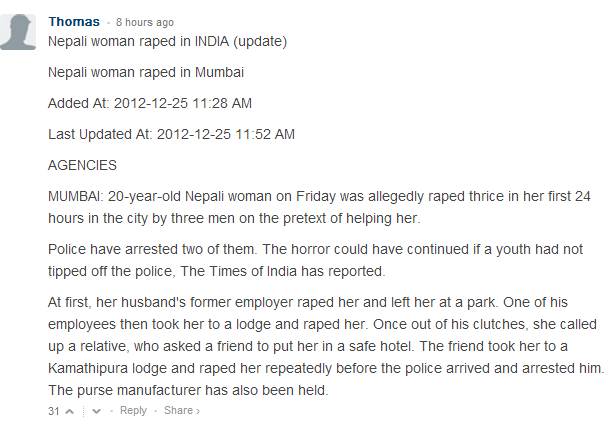This screenshot has height=421, width=613.
Task: Downvote the comment with the down arrow
Action: coord(96,411)
